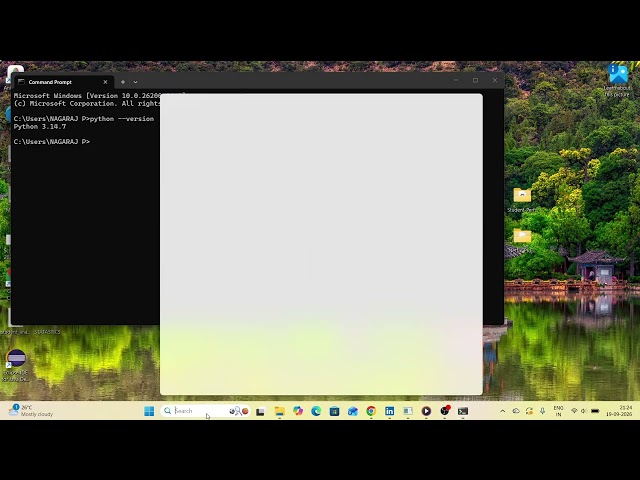Viewport: 640px width, 480px height.
Task: Open the sync update tray icon
Action: (x=529, y=411)
